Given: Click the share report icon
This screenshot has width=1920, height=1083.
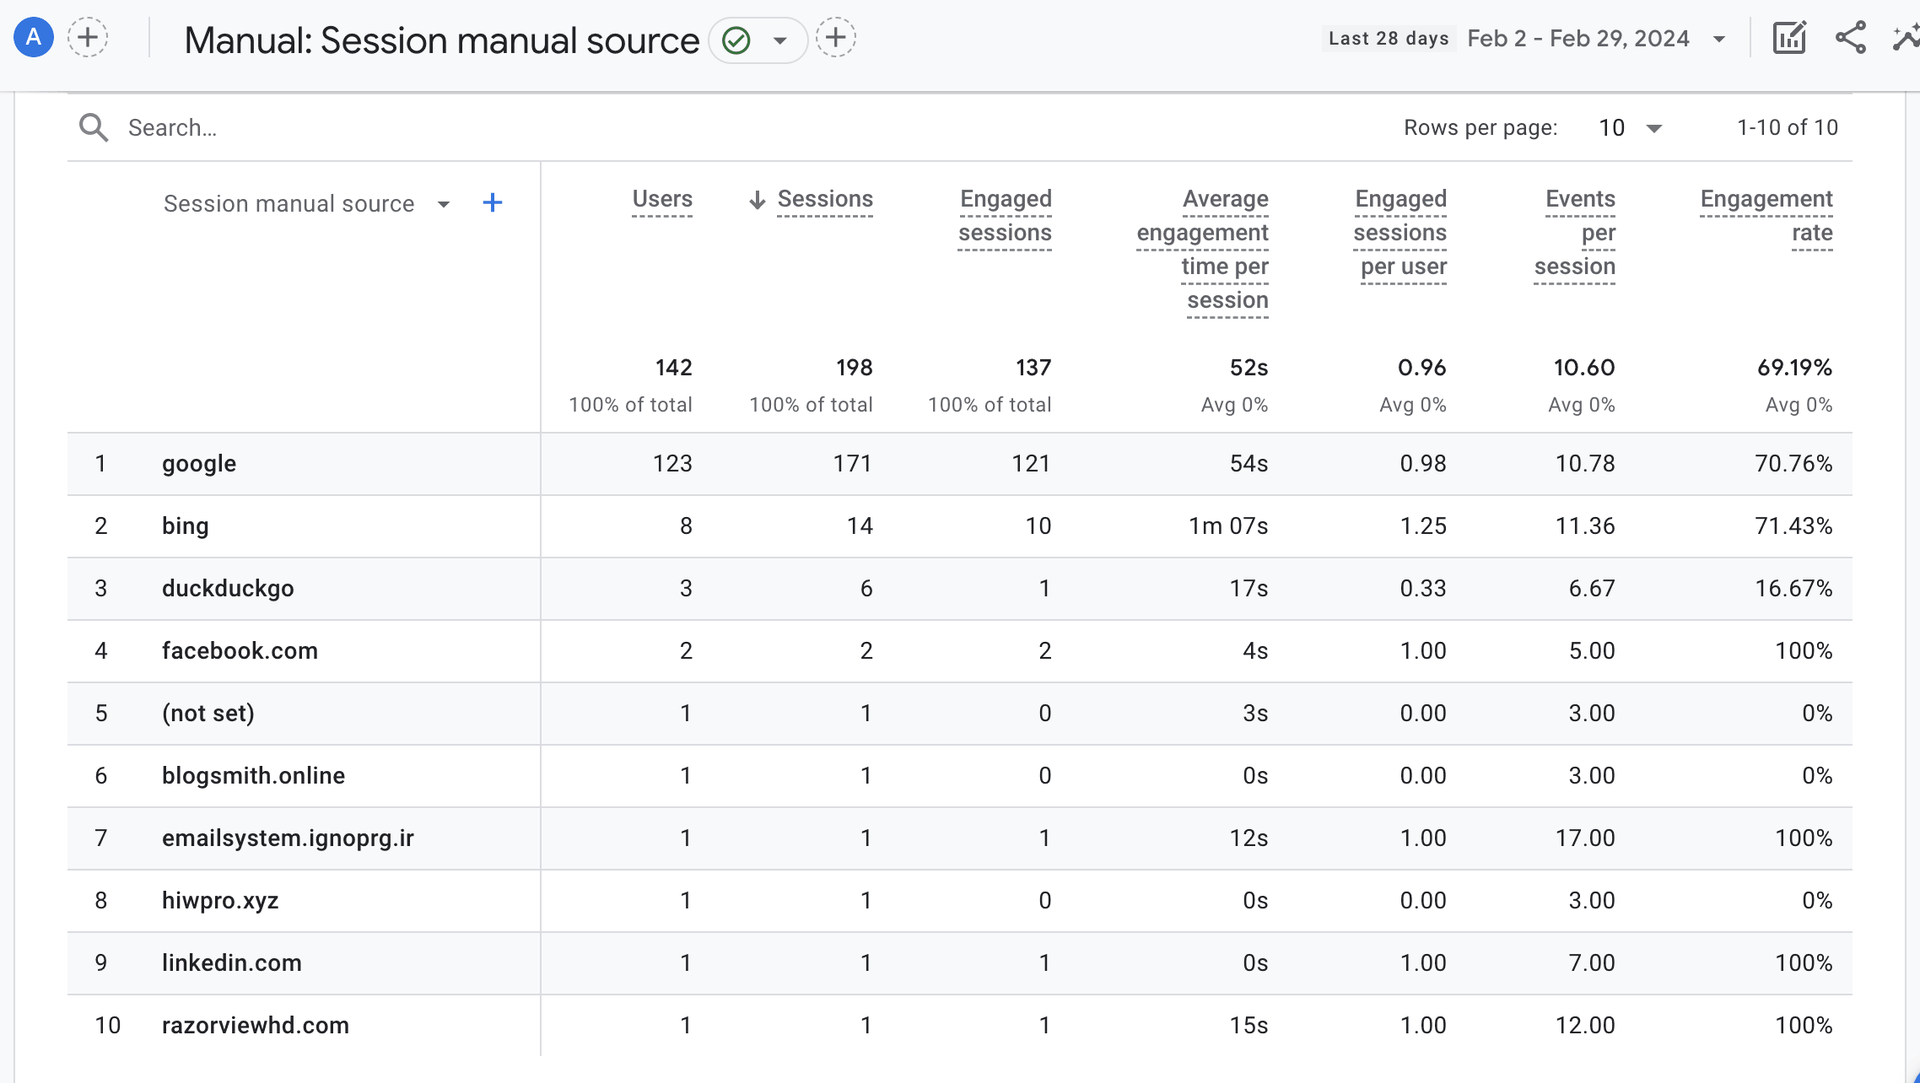Looking at the screenshot, I should (x=1851, y=38).
